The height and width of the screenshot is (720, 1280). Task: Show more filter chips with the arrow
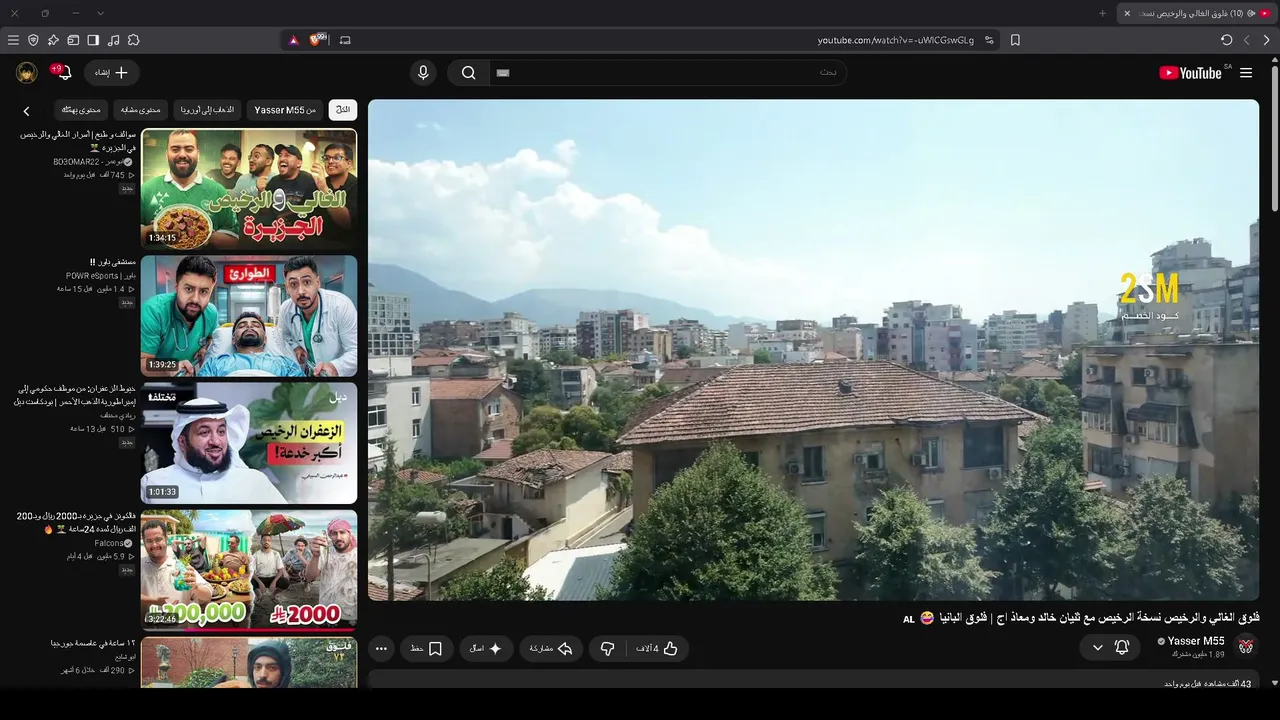[27, 111]
